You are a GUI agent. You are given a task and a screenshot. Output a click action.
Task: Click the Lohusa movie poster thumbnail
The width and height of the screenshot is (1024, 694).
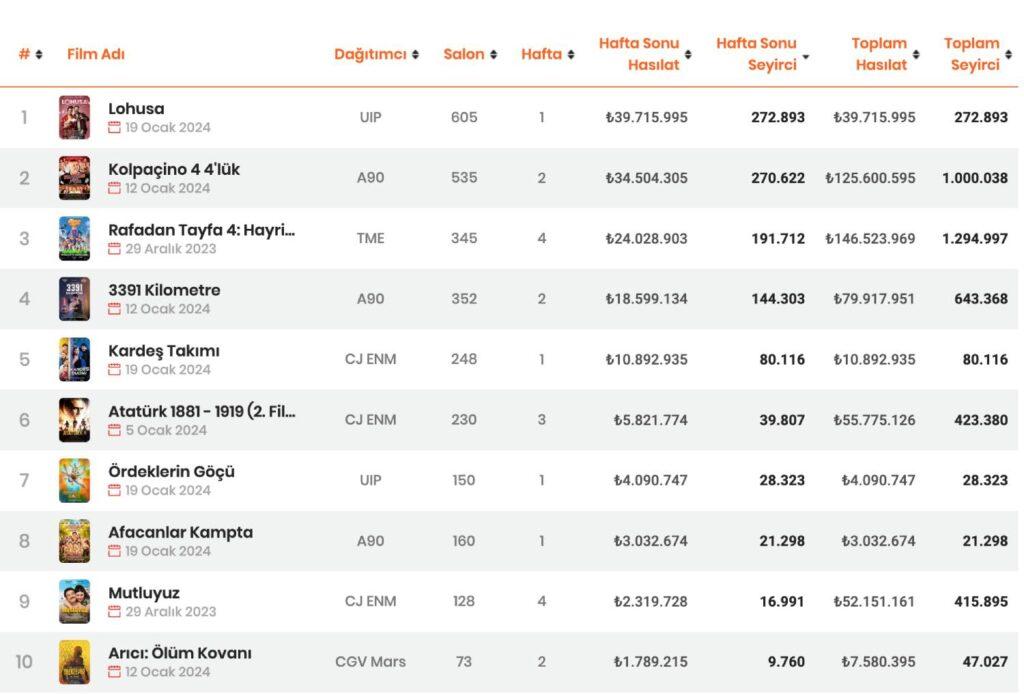coord(74,118)
